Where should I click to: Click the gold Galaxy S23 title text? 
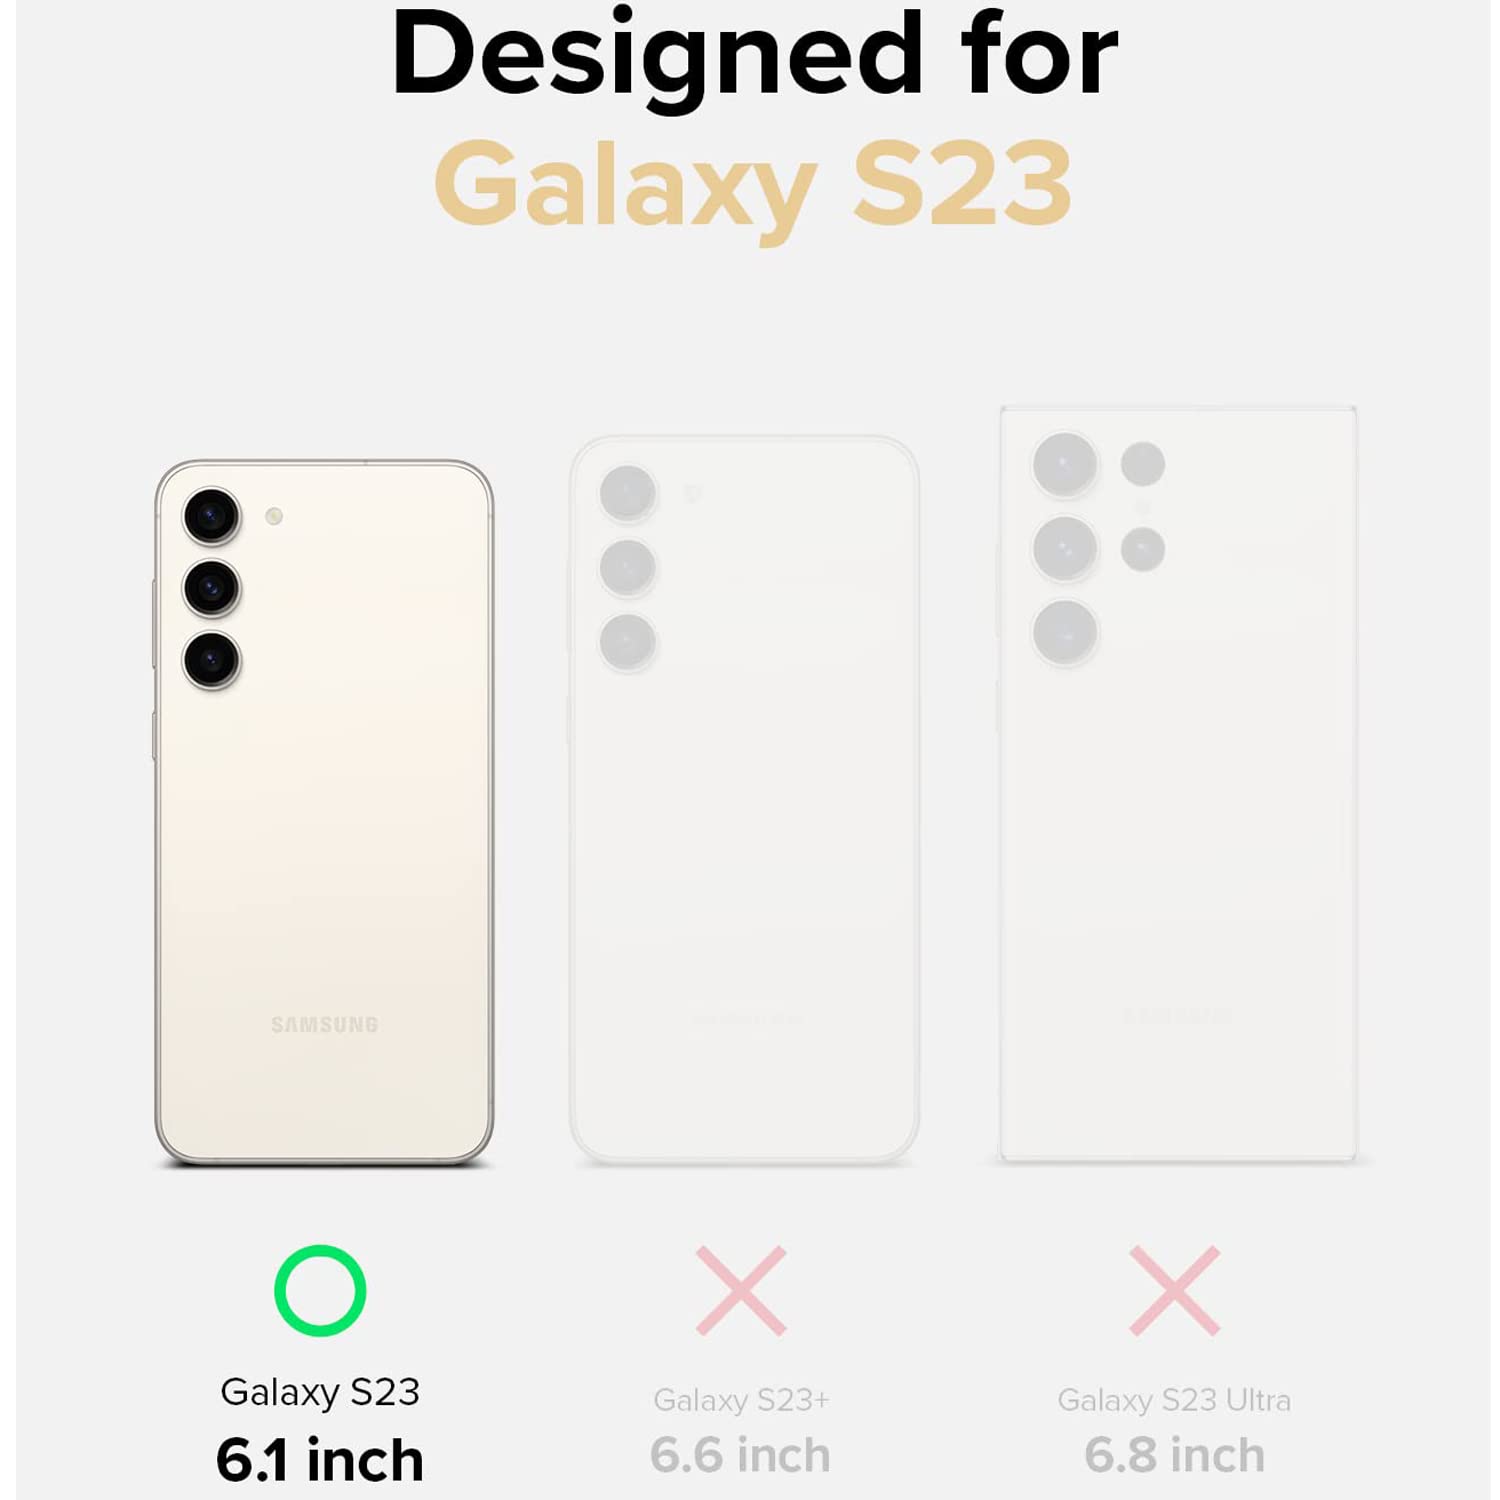753,185
